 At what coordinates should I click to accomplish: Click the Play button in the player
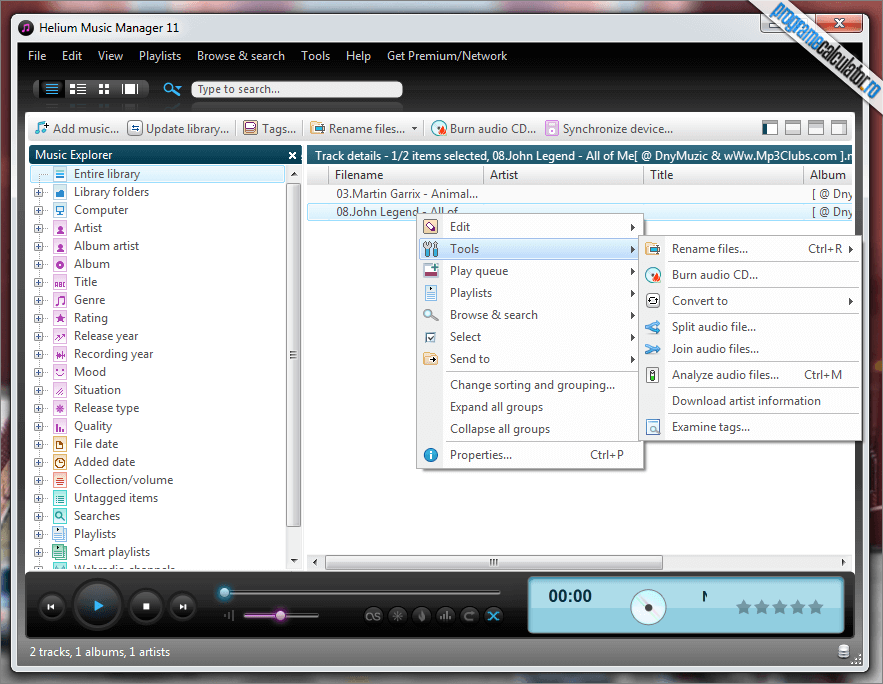click(98, 606)
